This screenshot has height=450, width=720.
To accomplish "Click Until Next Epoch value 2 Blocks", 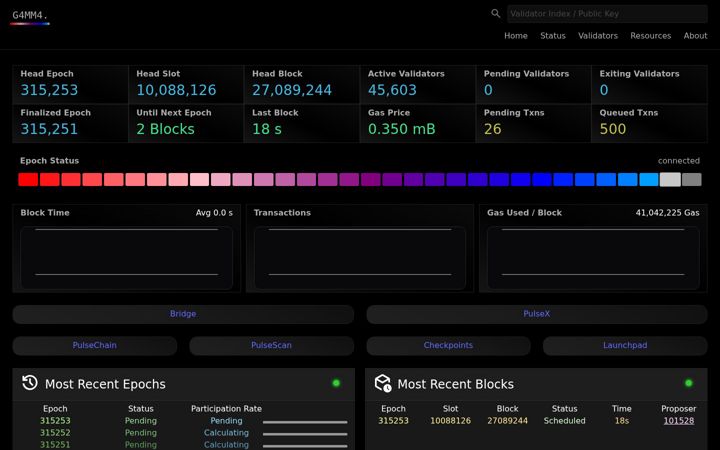I will [165, 129].
